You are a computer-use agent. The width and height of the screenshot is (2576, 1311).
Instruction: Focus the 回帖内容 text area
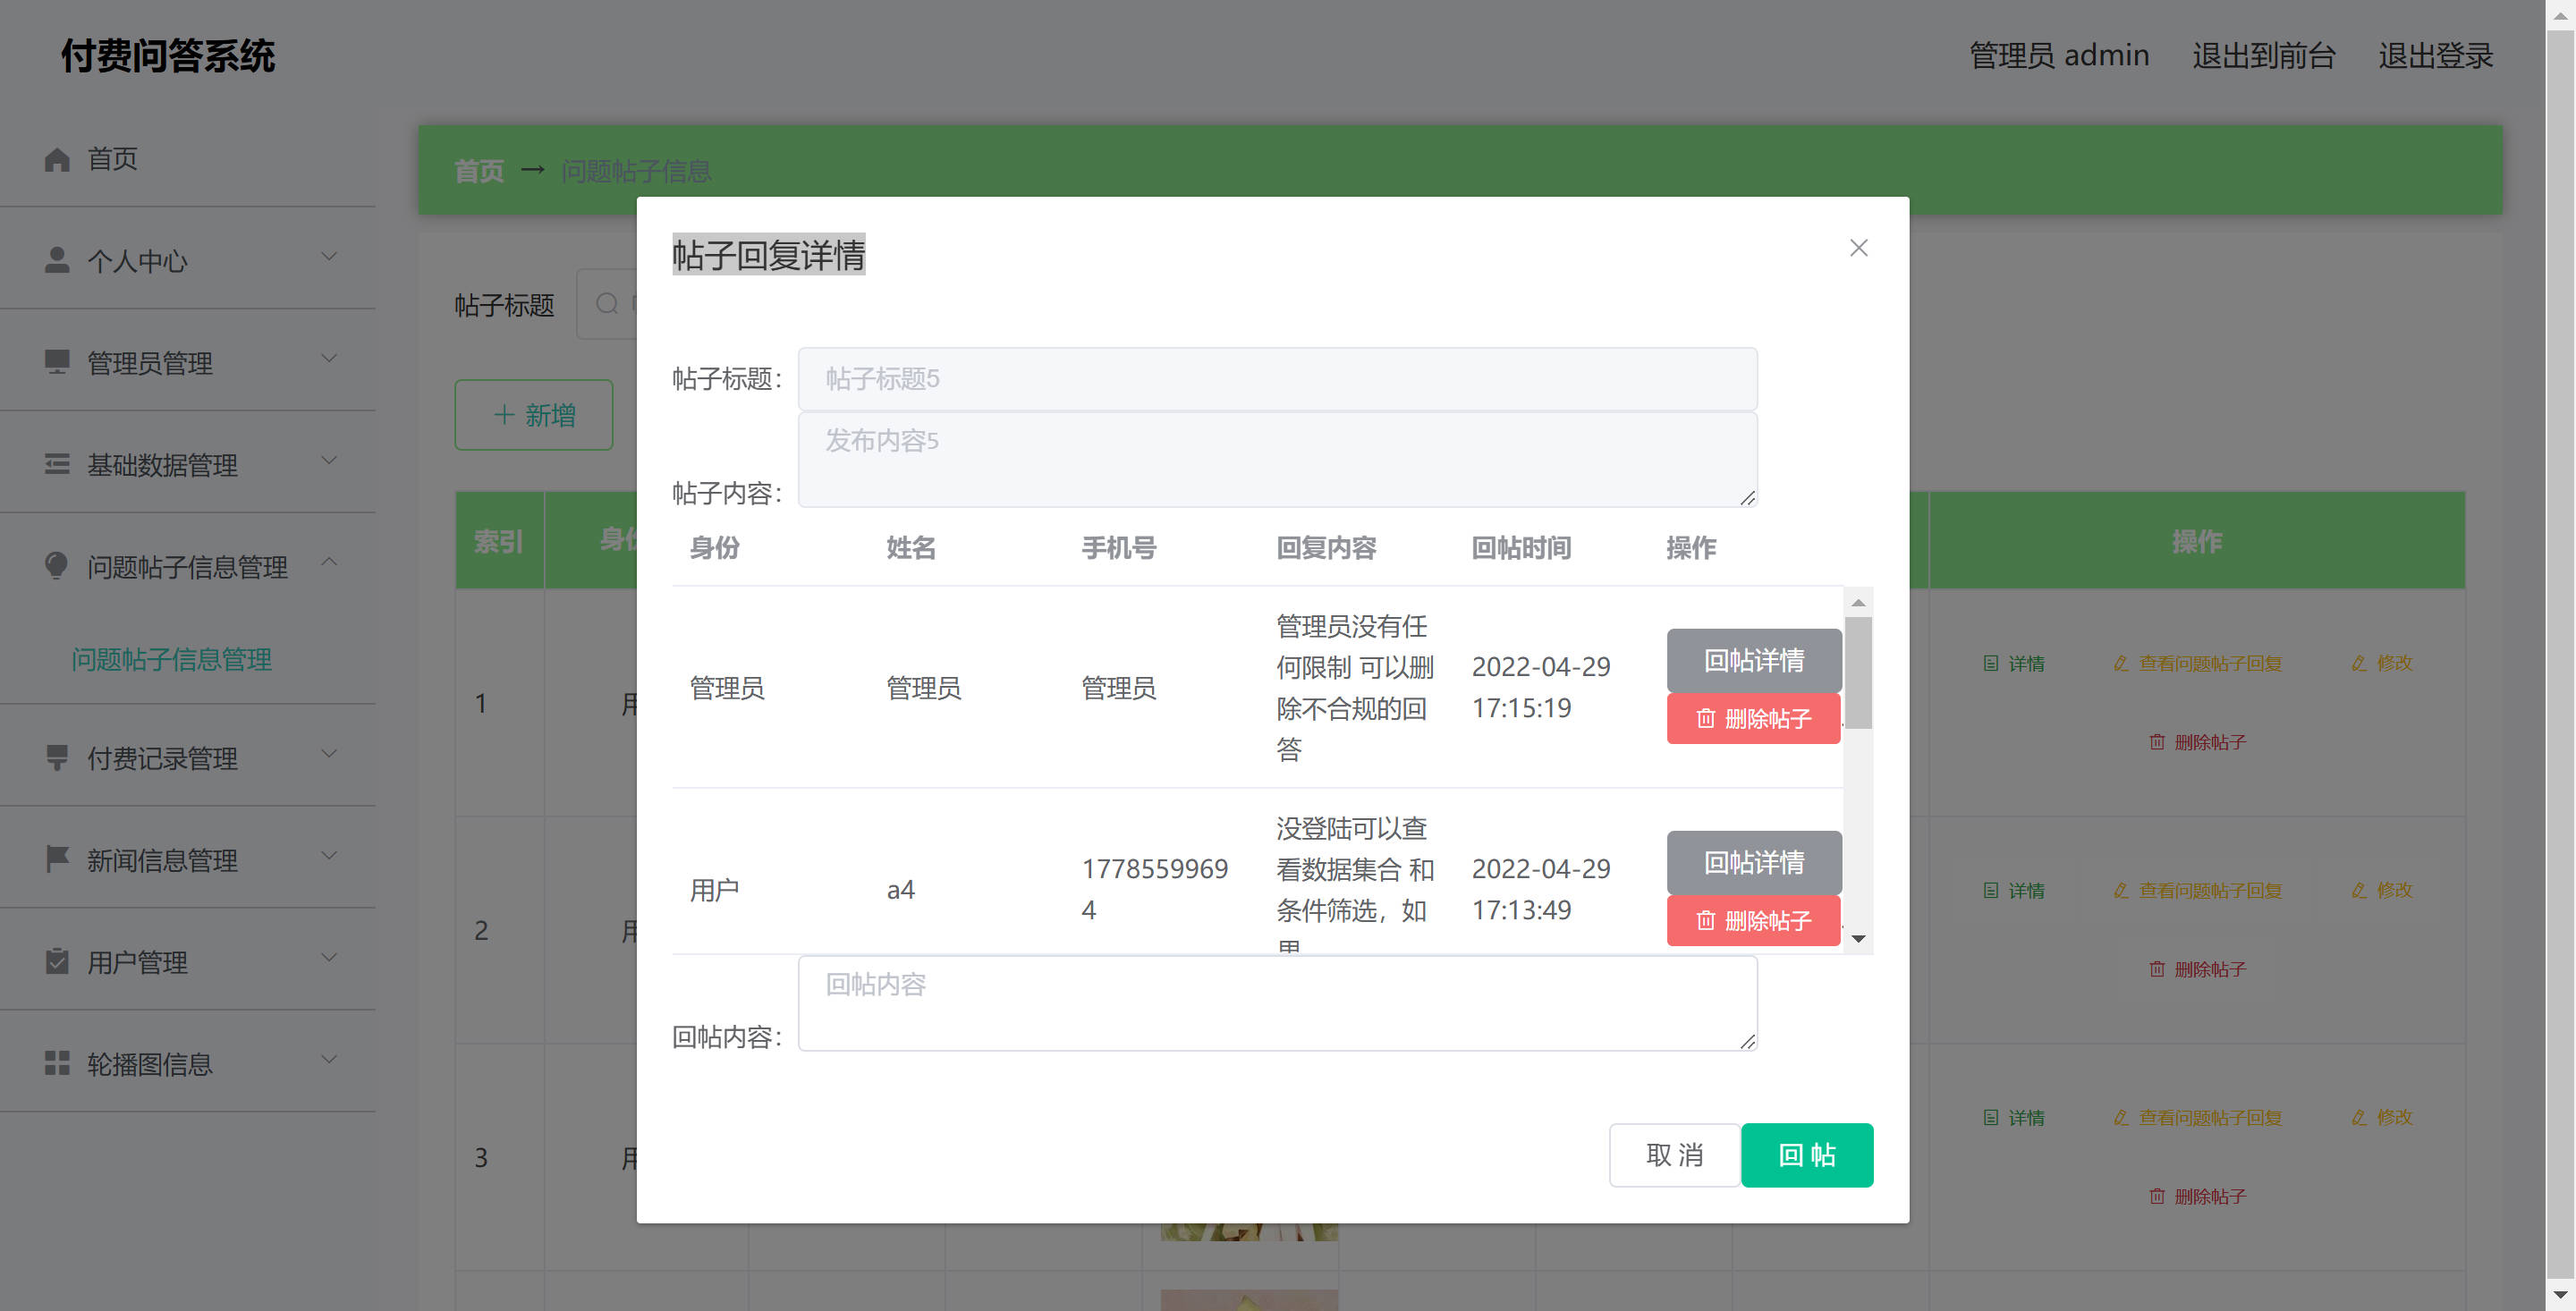click(1276, 1003)
